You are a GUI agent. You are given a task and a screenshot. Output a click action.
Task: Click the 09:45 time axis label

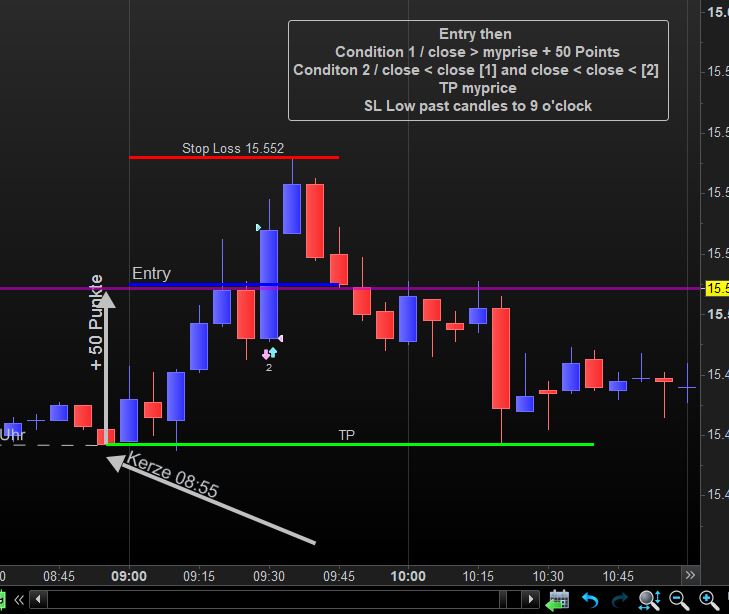pyautogui.click(x=339, y=576)
